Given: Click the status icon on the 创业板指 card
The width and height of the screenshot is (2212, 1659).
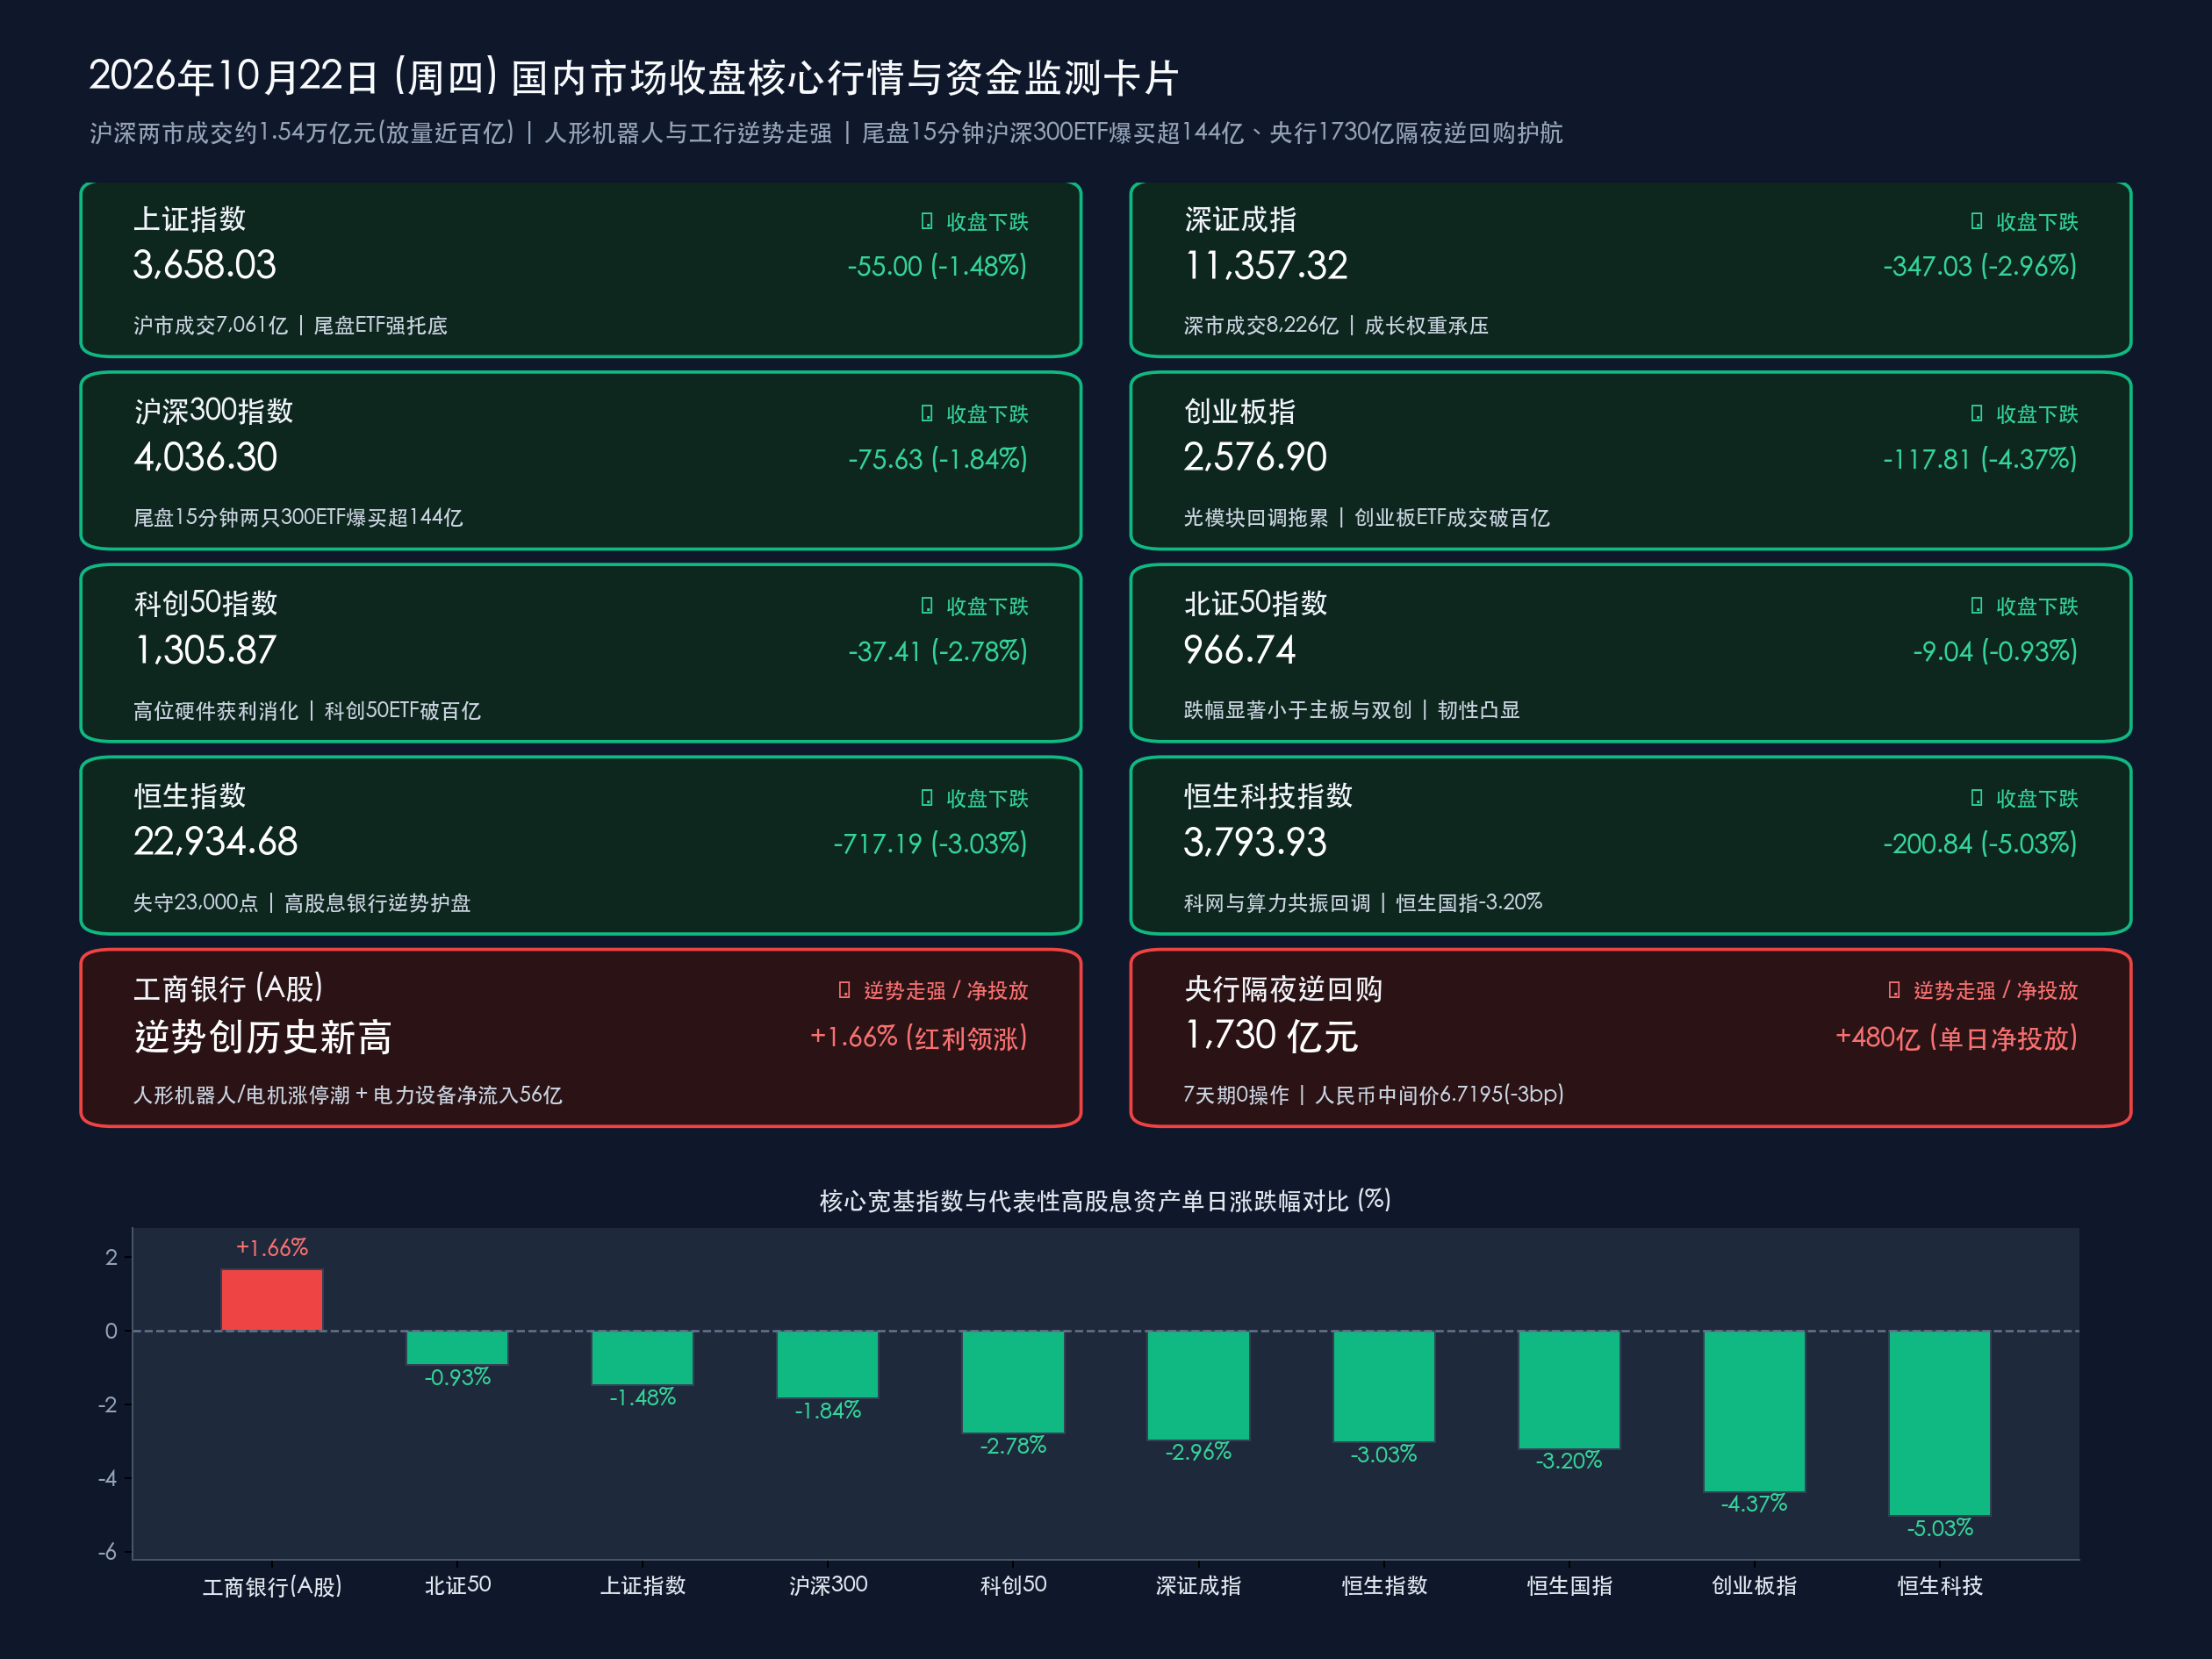Looking at the screenshot, I should click(1976, 413).
